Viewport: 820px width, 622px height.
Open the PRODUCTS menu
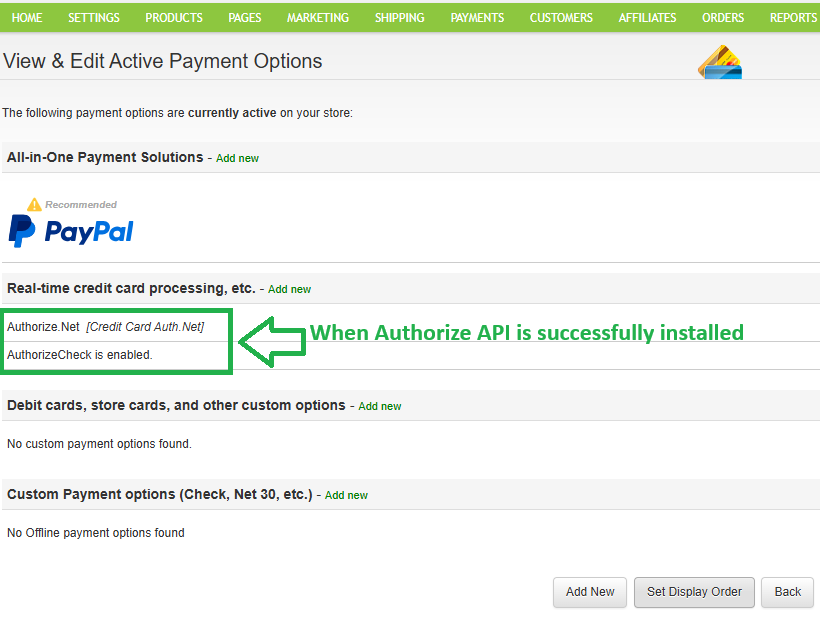[174, 17]
